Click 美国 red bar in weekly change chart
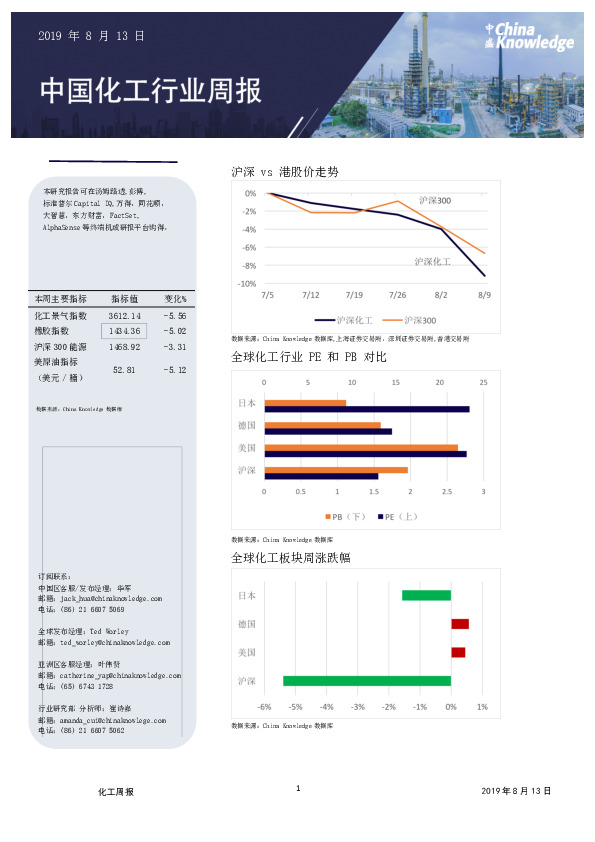 click(x=458, y=652)
